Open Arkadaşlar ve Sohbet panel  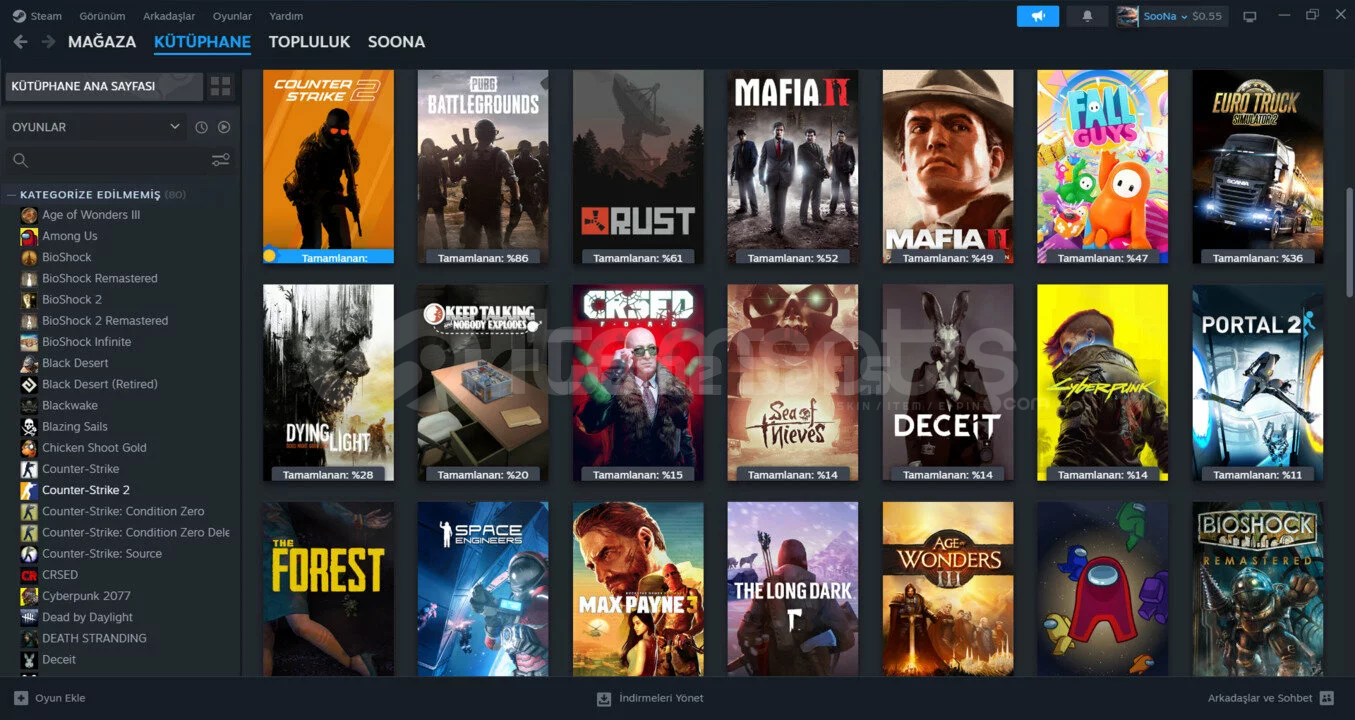click(x=1271, y=698)
